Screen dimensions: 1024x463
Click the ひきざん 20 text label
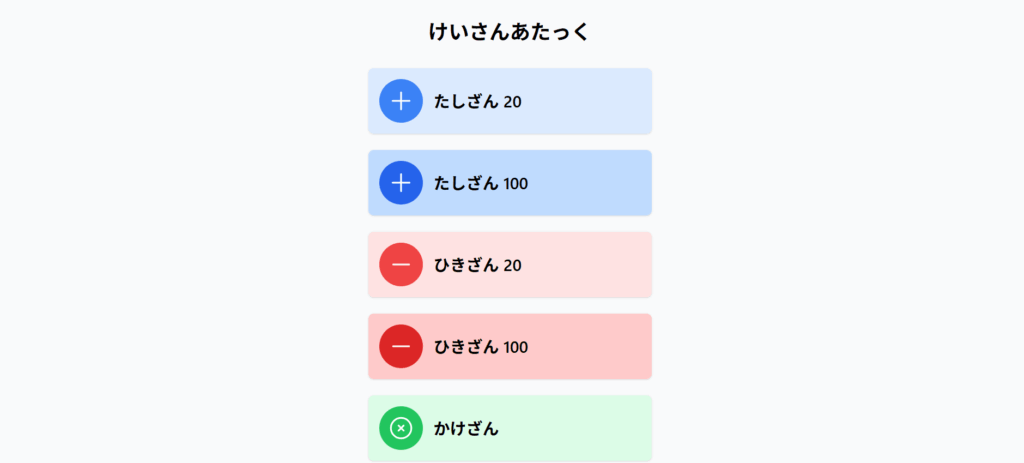tap(478, 265)
